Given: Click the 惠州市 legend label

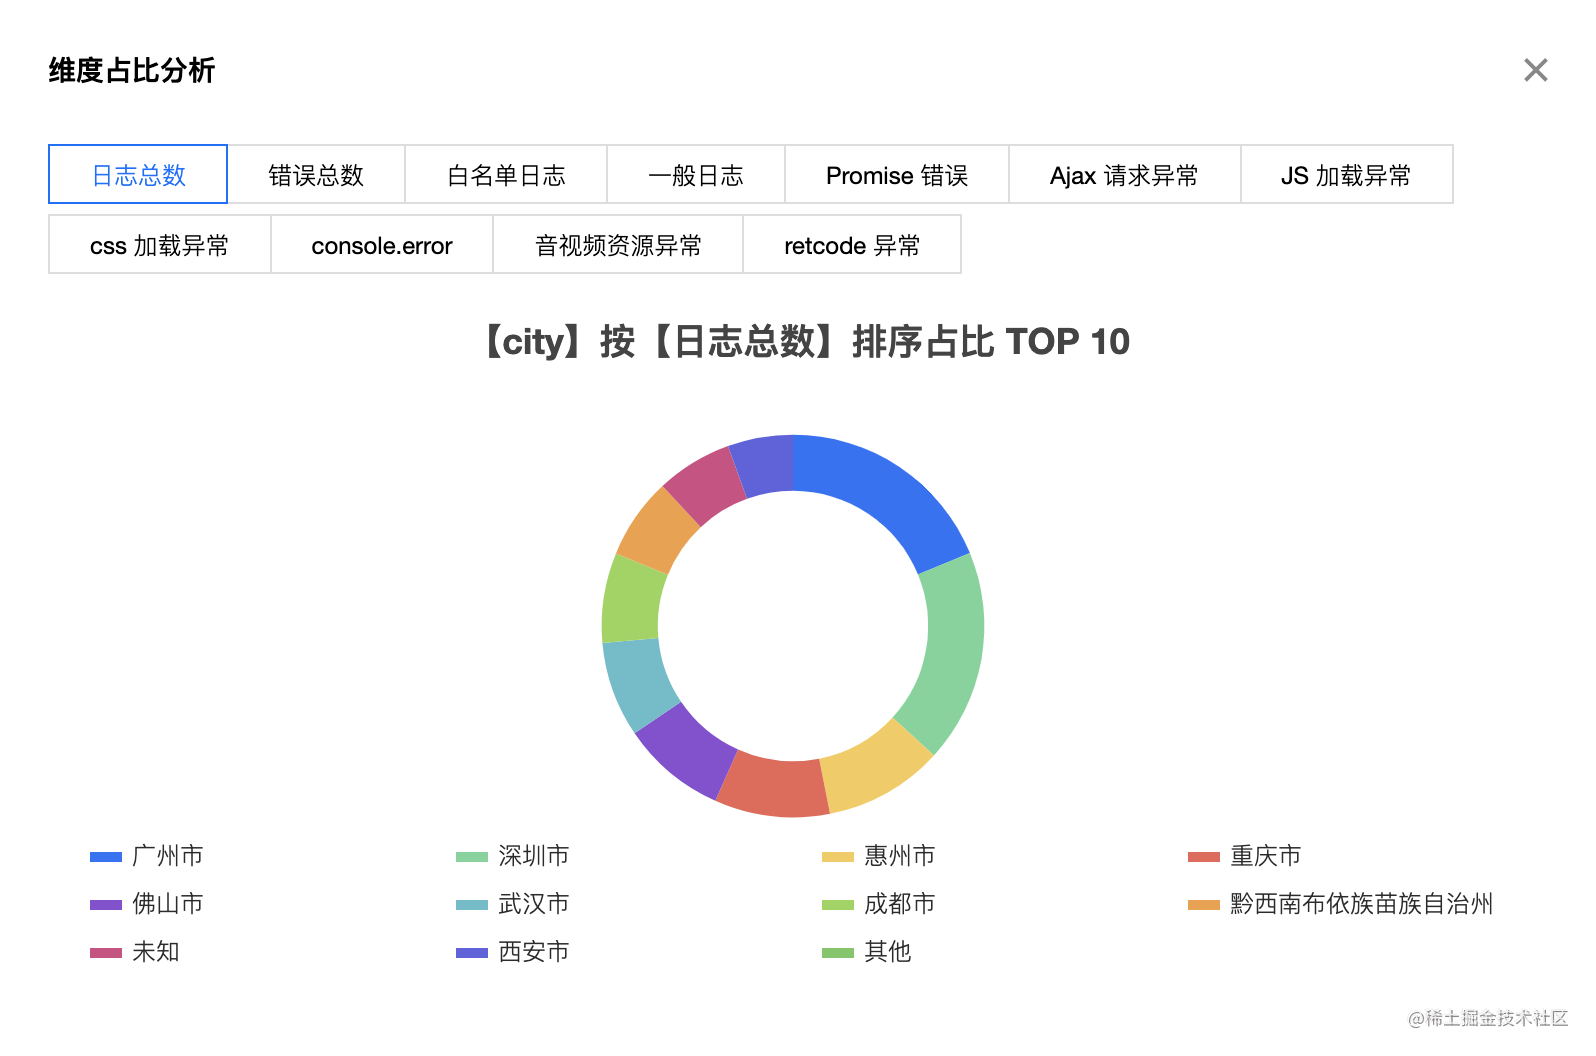Looking at the screenshot, I should 900,856.
